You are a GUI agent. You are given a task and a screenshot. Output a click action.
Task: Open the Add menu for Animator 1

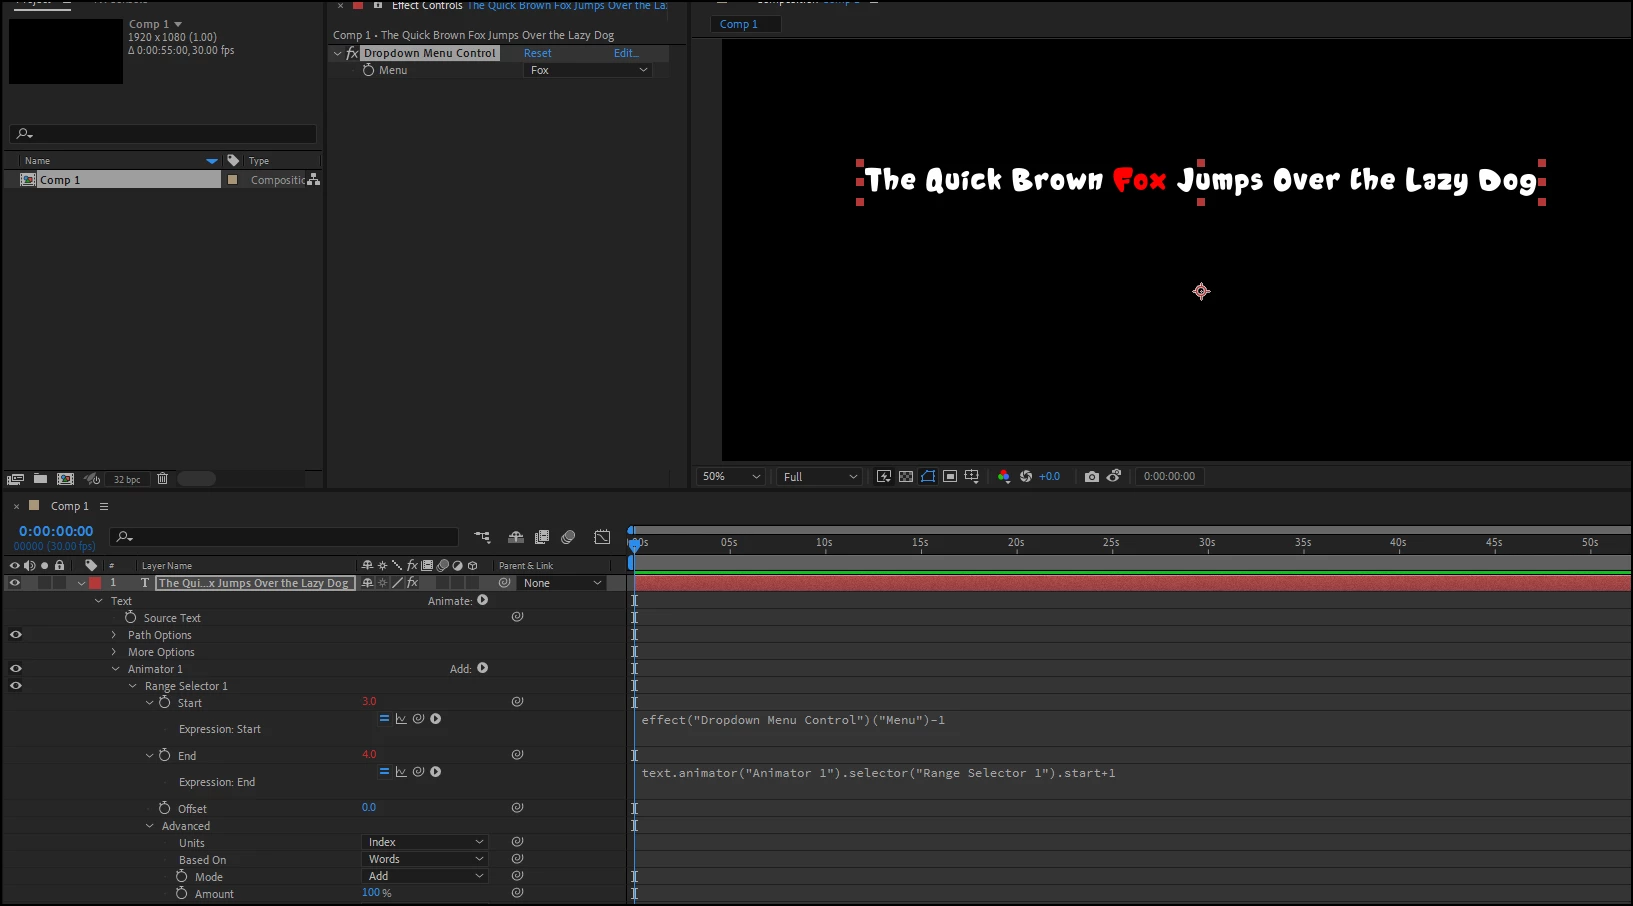tap(483, 668)
